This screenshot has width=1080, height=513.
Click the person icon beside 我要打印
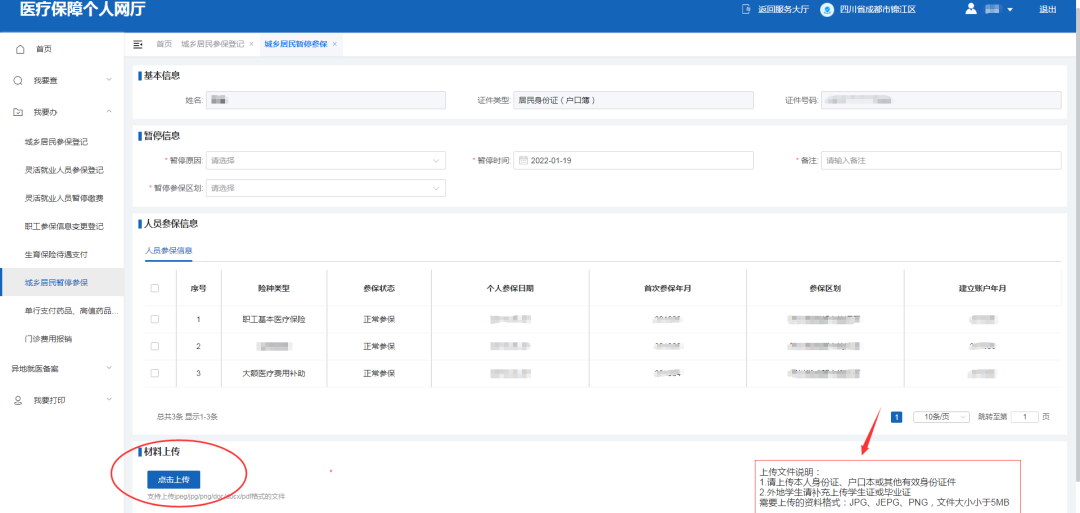click(x=19, y=400)
